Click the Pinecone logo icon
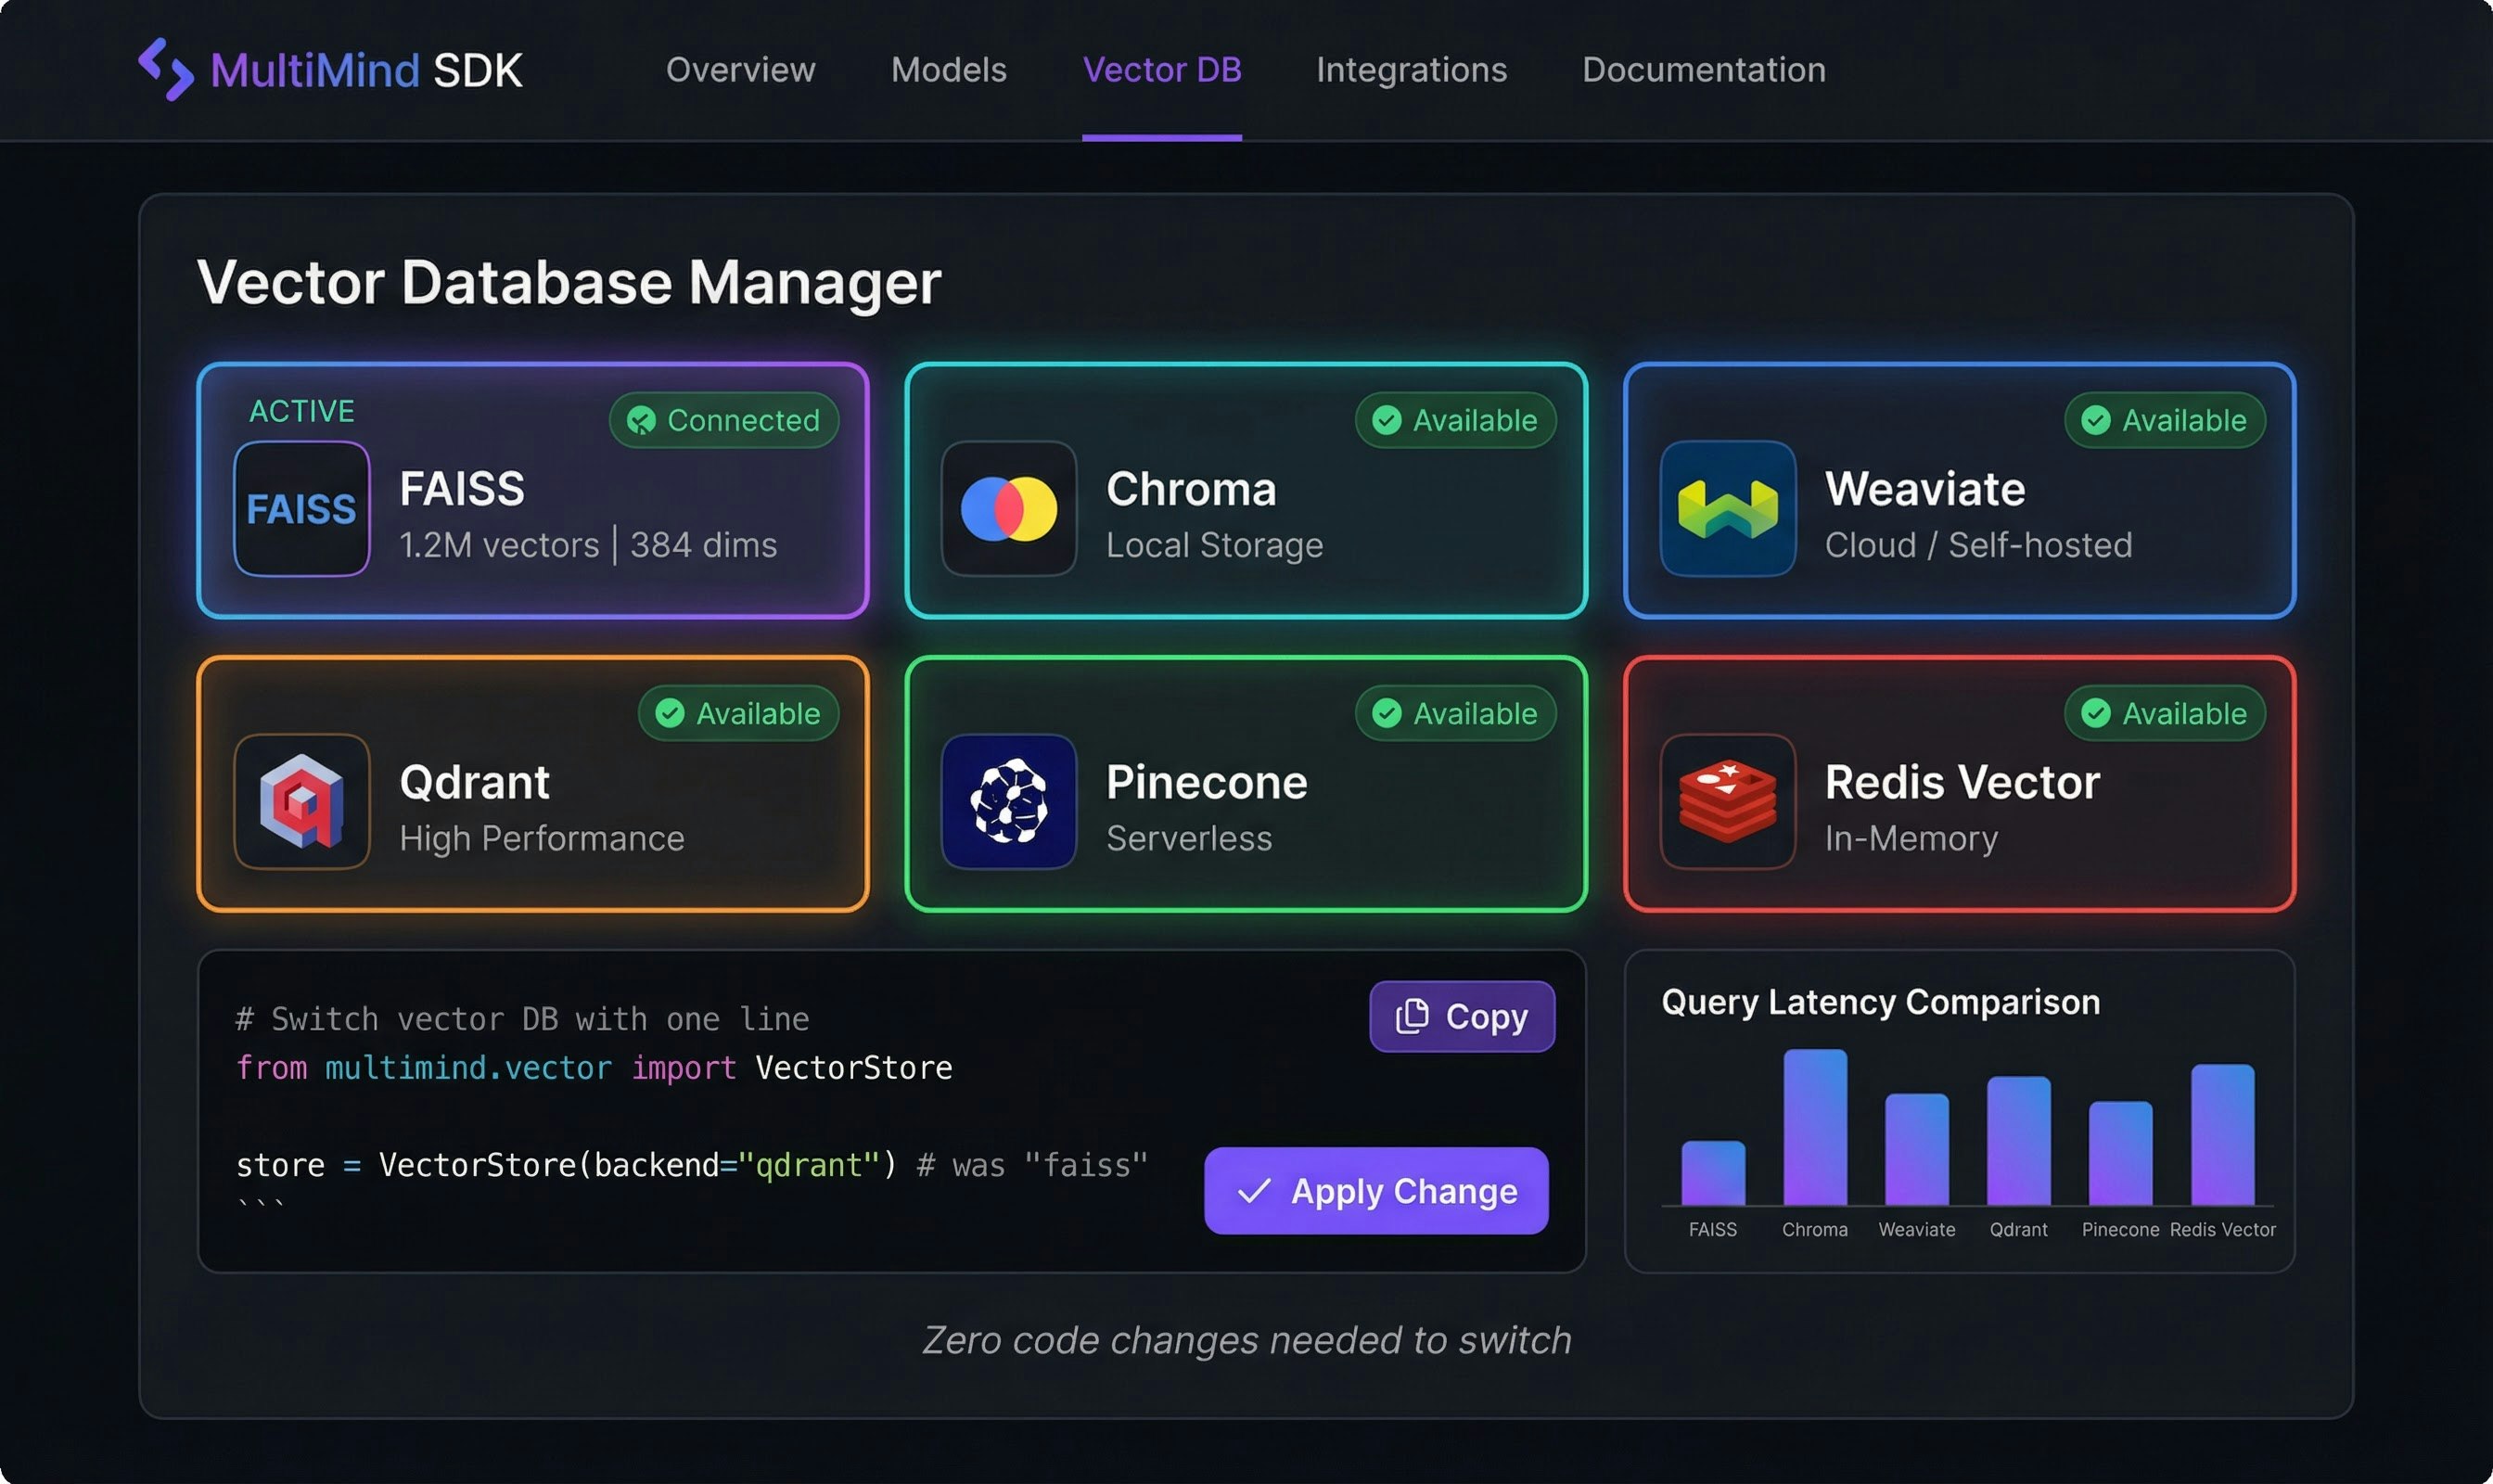Viewport: 2493px width, 1484px height. [1008, 801]
